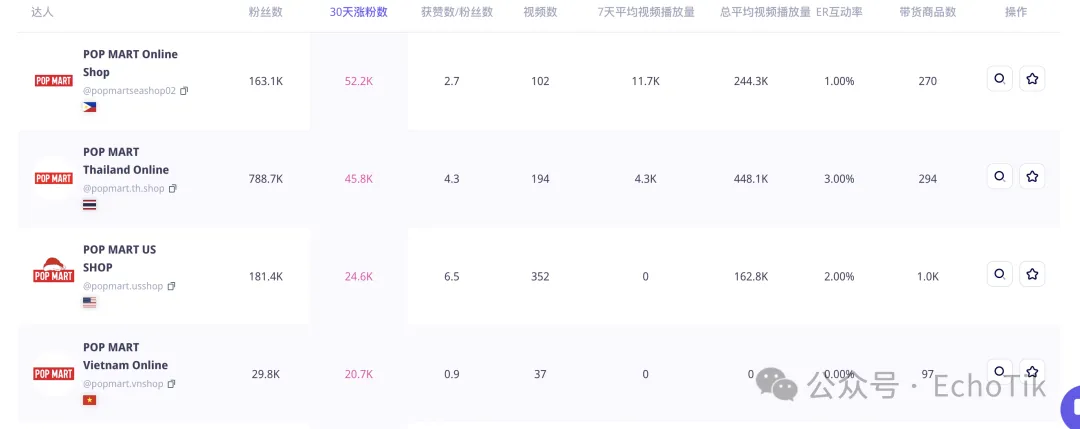Click Vietnam flag under POP MART Vietnam Online

click(90, 400)
